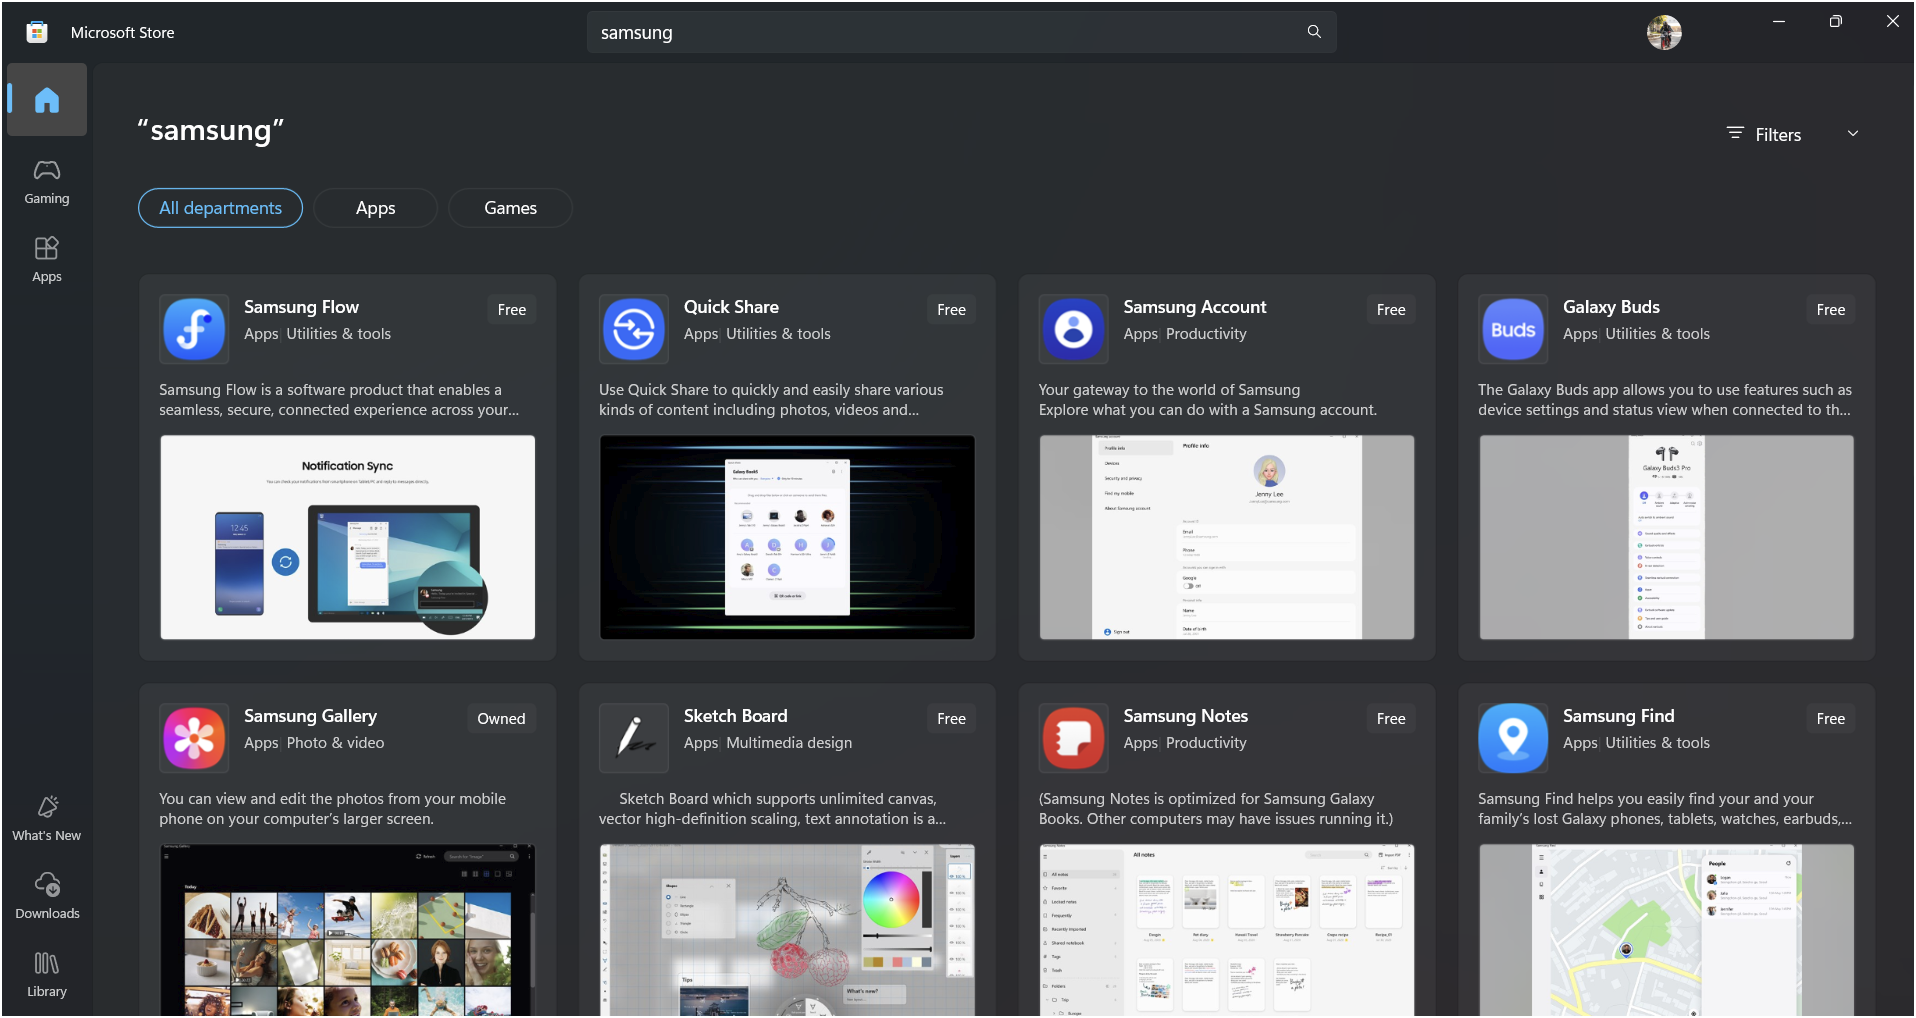Click the Free button on Quick Share
The height and width of the screenshot is (1018, 1916).
[952, 310]
